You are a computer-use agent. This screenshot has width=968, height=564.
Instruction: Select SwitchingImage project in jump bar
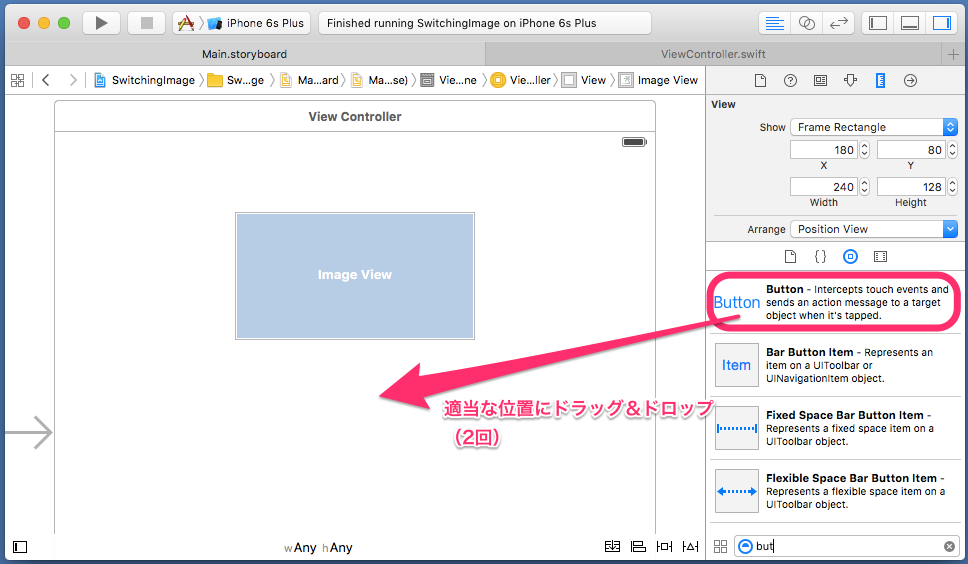(144, 80)
